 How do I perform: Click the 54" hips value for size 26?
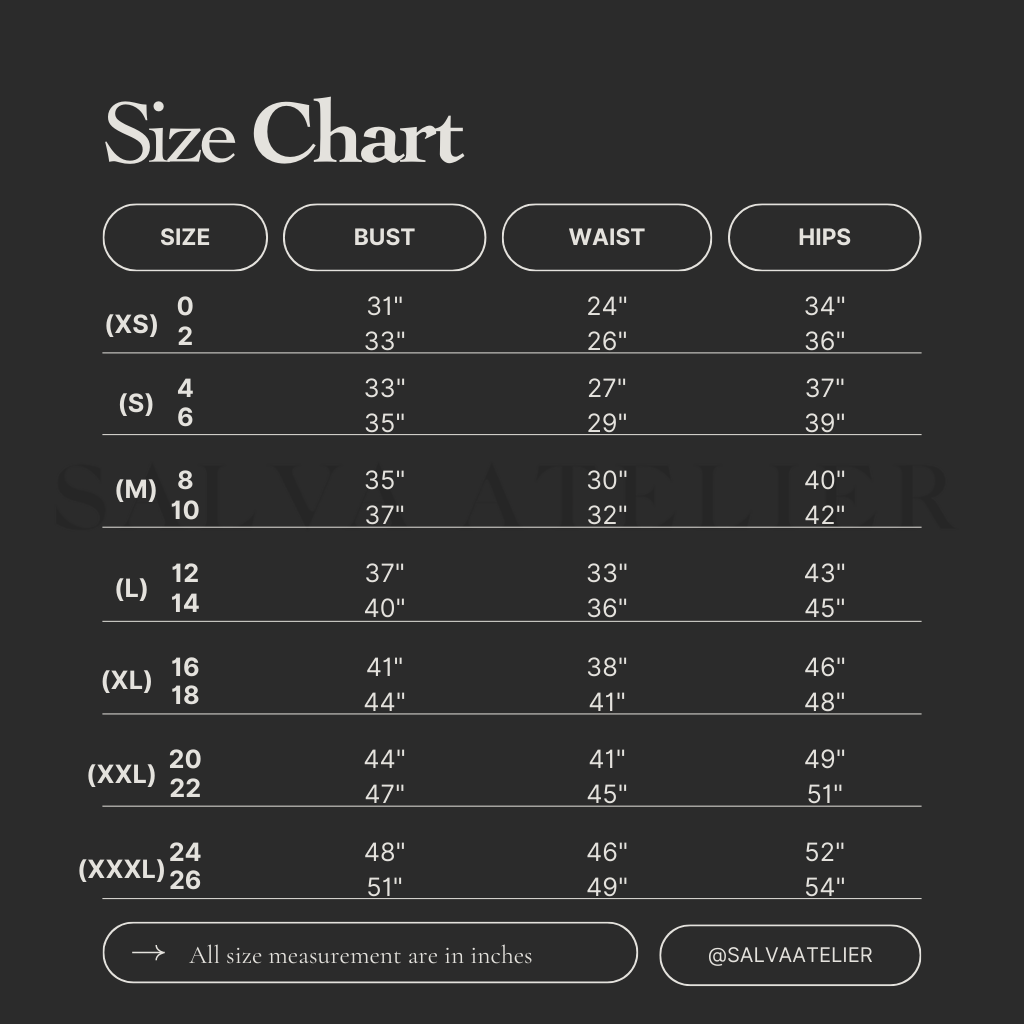(x=825, y=886)
